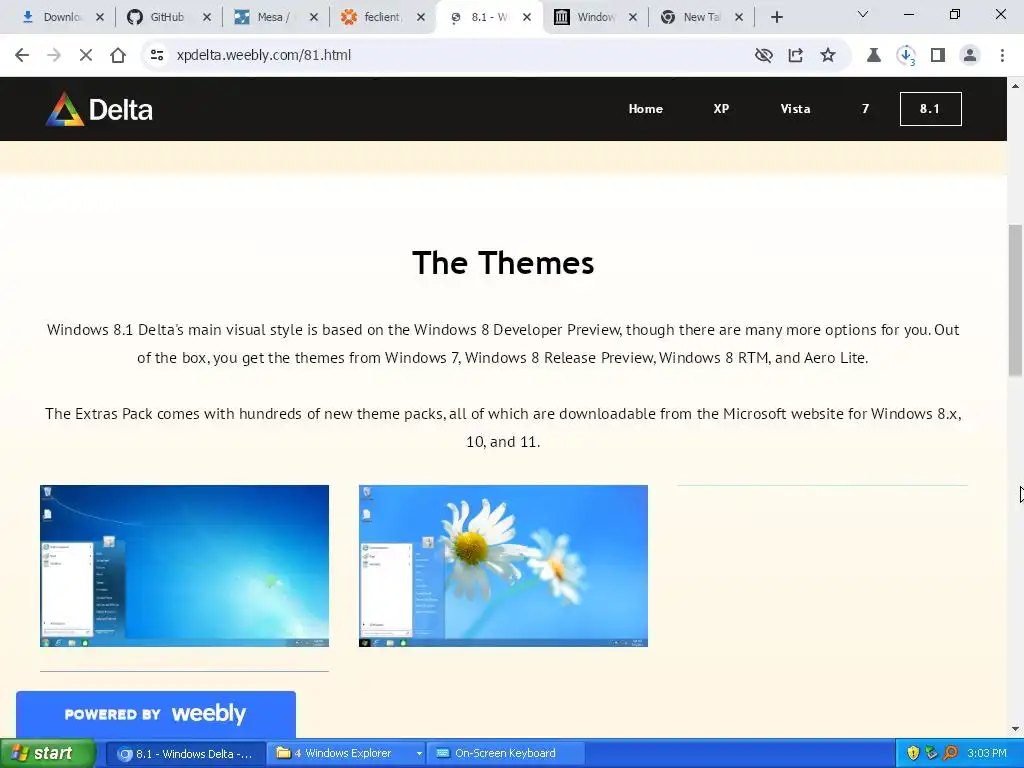1024x768 pixels.
Task: Open the Vista nav link
Action: tap(795, 109)
